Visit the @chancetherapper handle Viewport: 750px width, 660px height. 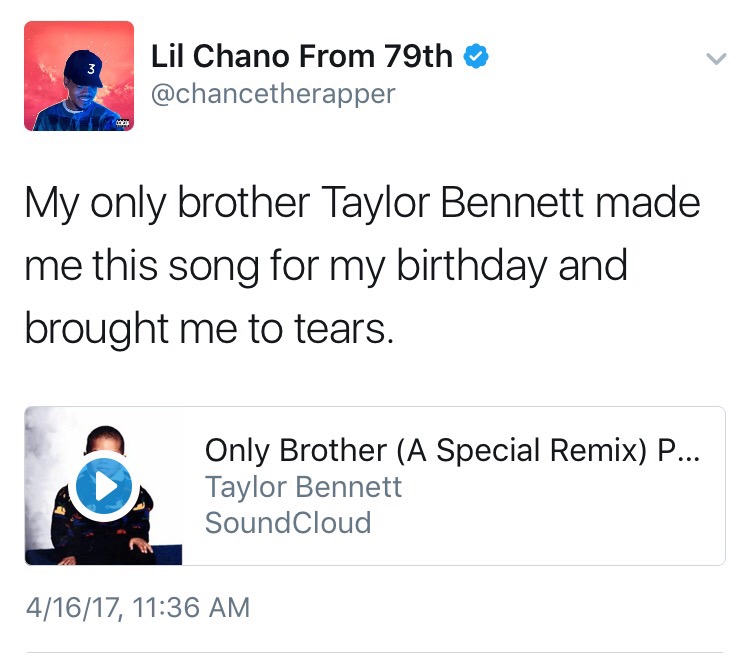tap(273, 93)
